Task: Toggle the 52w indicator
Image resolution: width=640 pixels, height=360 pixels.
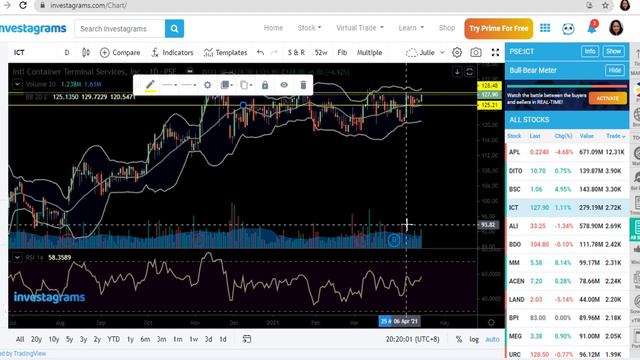Action: (x=321, y=53)
